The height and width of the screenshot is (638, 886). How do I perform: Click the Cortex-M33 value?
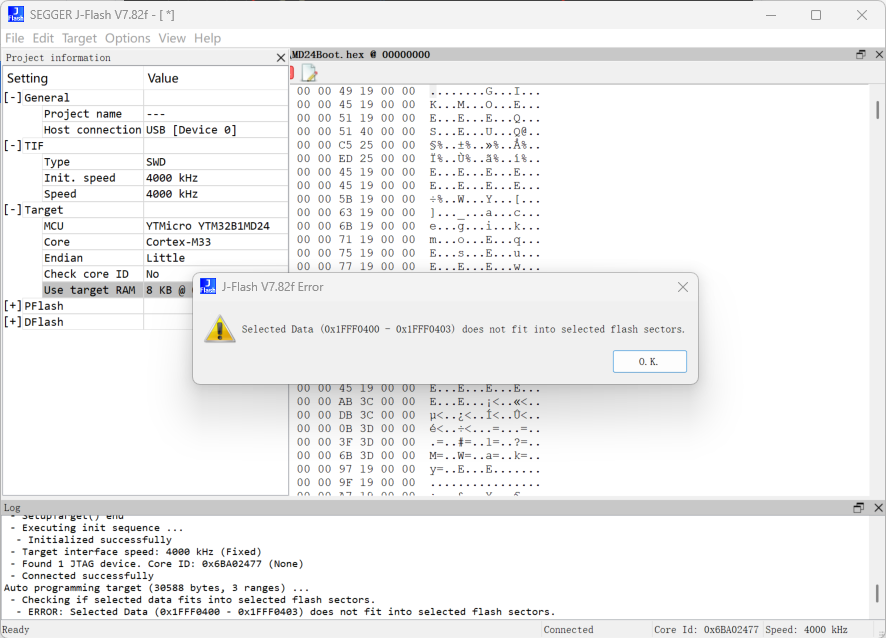pos(178,242)
